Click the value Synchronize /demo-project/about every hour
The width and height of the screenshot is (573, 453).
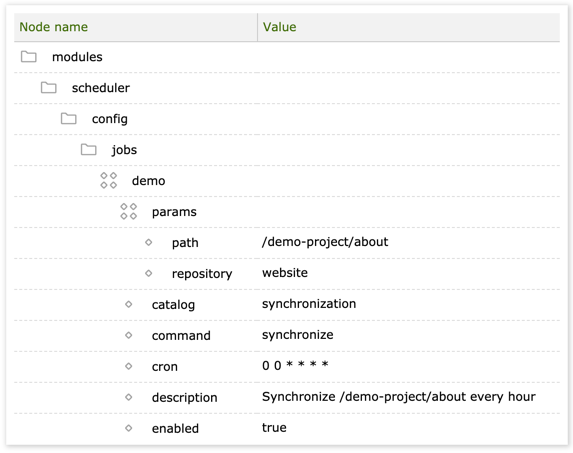point(399,397)
